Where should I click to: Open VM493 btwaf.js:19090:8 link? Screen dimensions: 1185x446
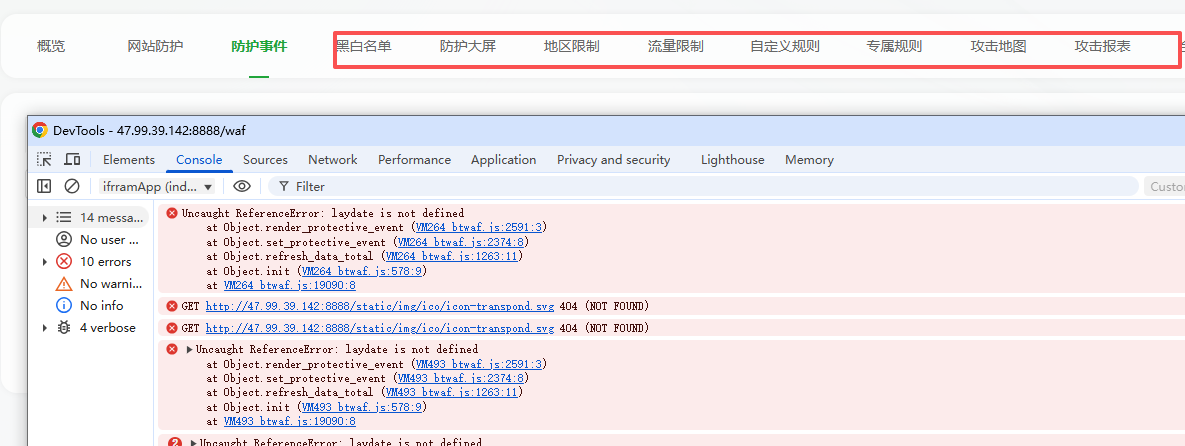pos(289,421)
